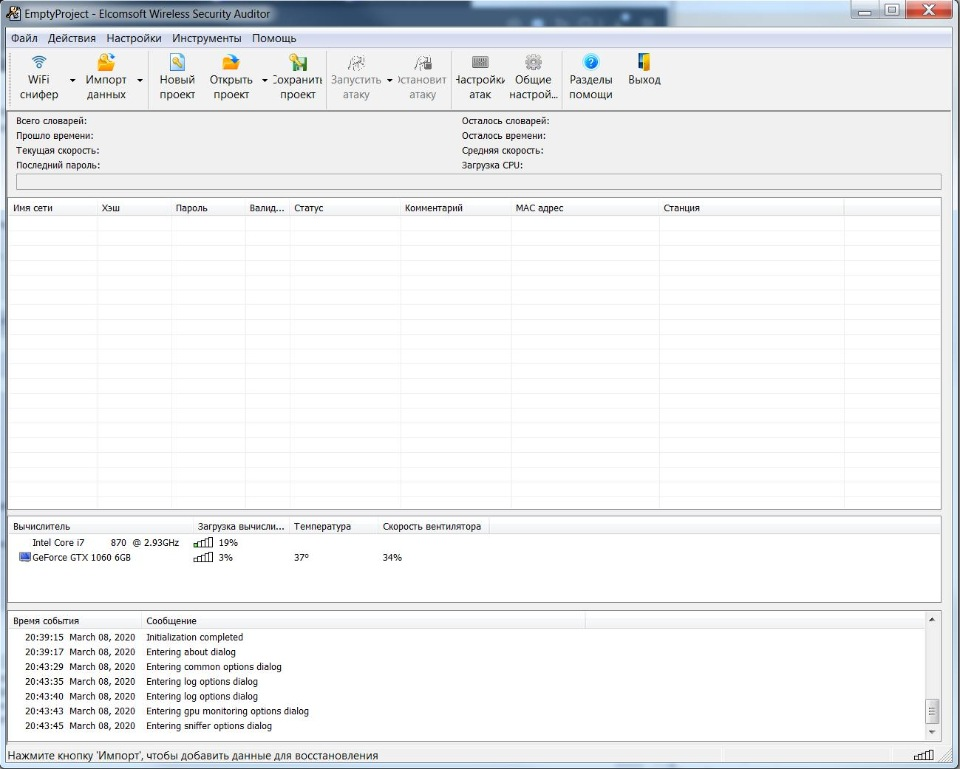The height and width of the screenshot is (769, 960).
Task: Click status bar signal strength icon
Action: (x=923, y=755)
